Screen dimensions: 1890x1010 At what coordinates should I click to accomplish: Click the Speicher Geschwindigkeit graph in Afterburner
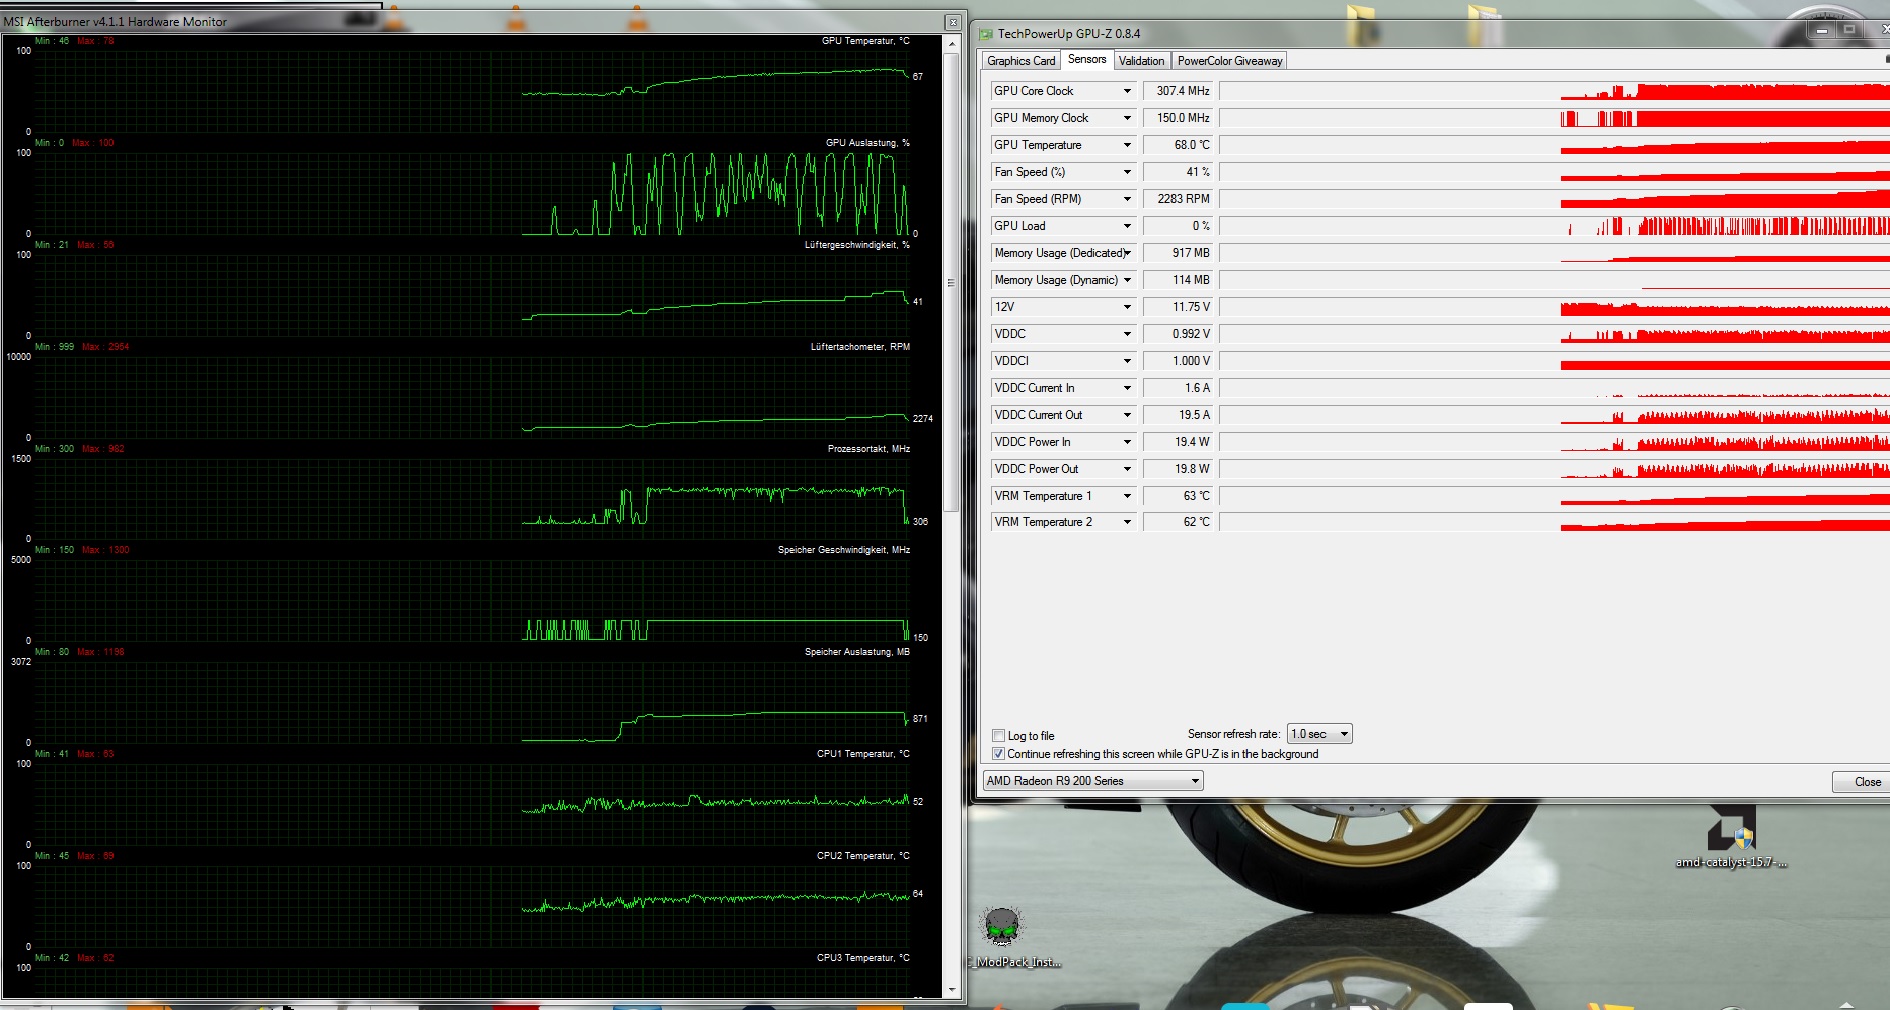[x=472, y=601]
